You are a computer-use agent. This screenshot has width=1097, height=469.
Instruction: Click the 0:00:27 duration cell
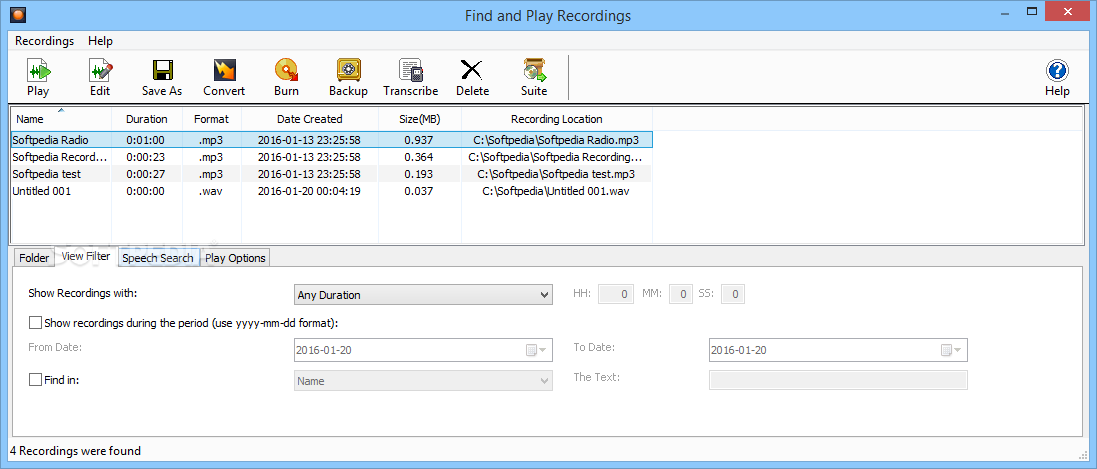point(146,174)
